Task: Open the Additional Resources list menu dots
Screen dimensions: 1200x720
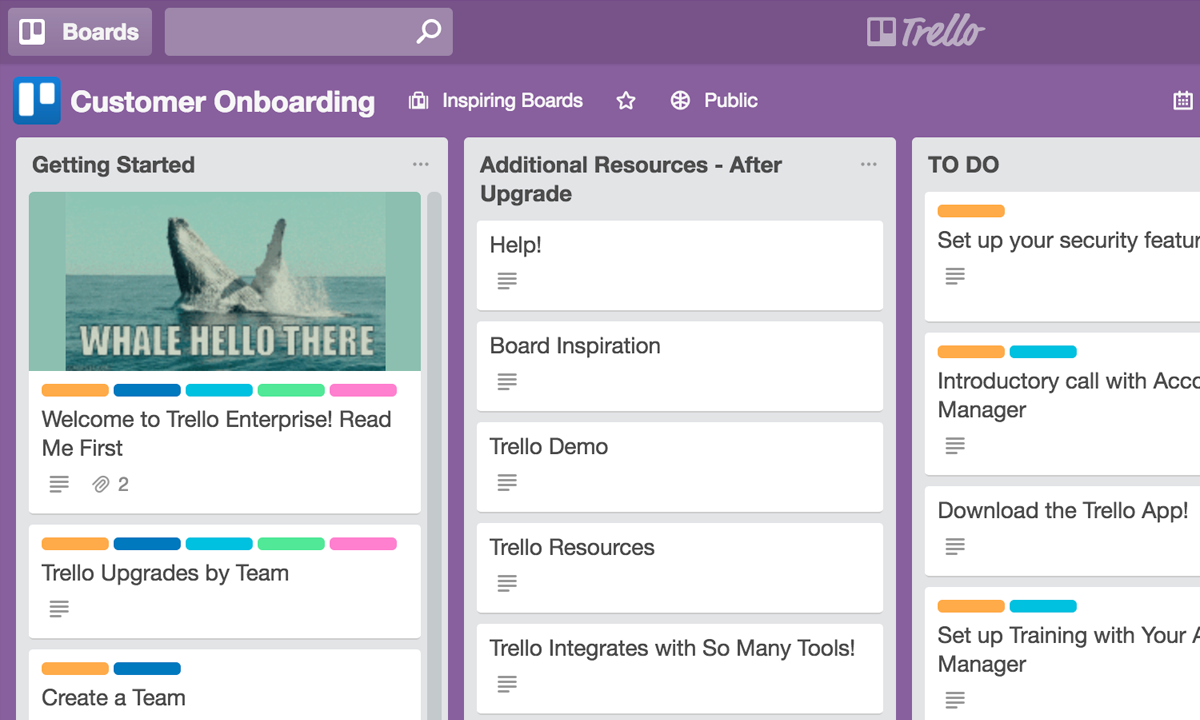Action: [869, 165]
